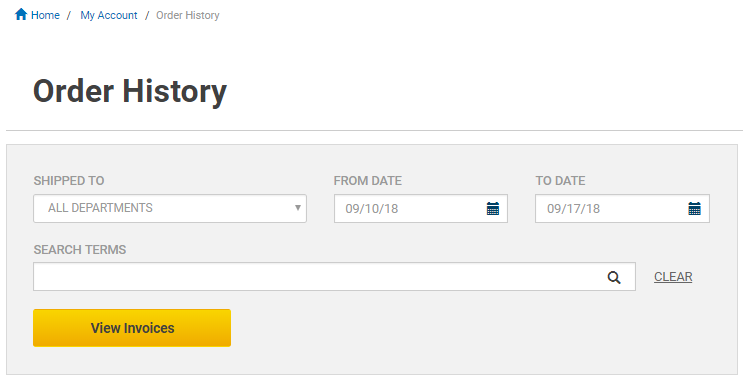The image size is (743, 383).
Task: Expand the ALL DEPARTMENTS dropdown arrow
Action: pyautogui.click(x=298, y=208)
